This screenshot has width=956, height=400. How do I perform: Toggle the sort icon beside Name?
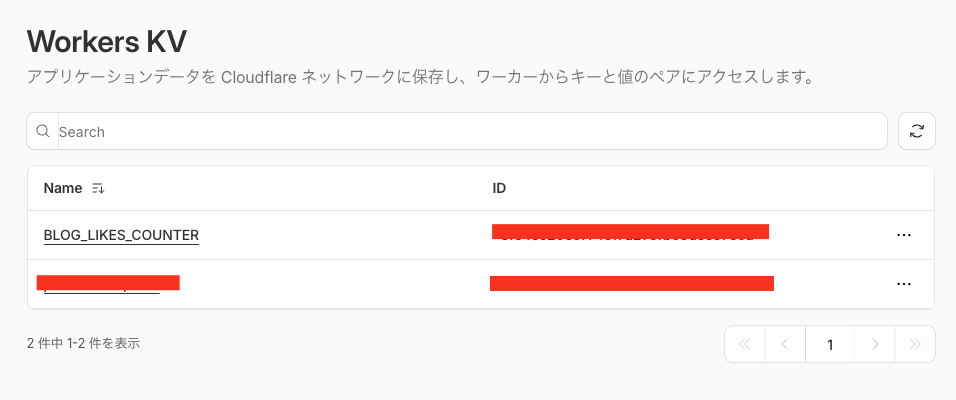(98, 188)
